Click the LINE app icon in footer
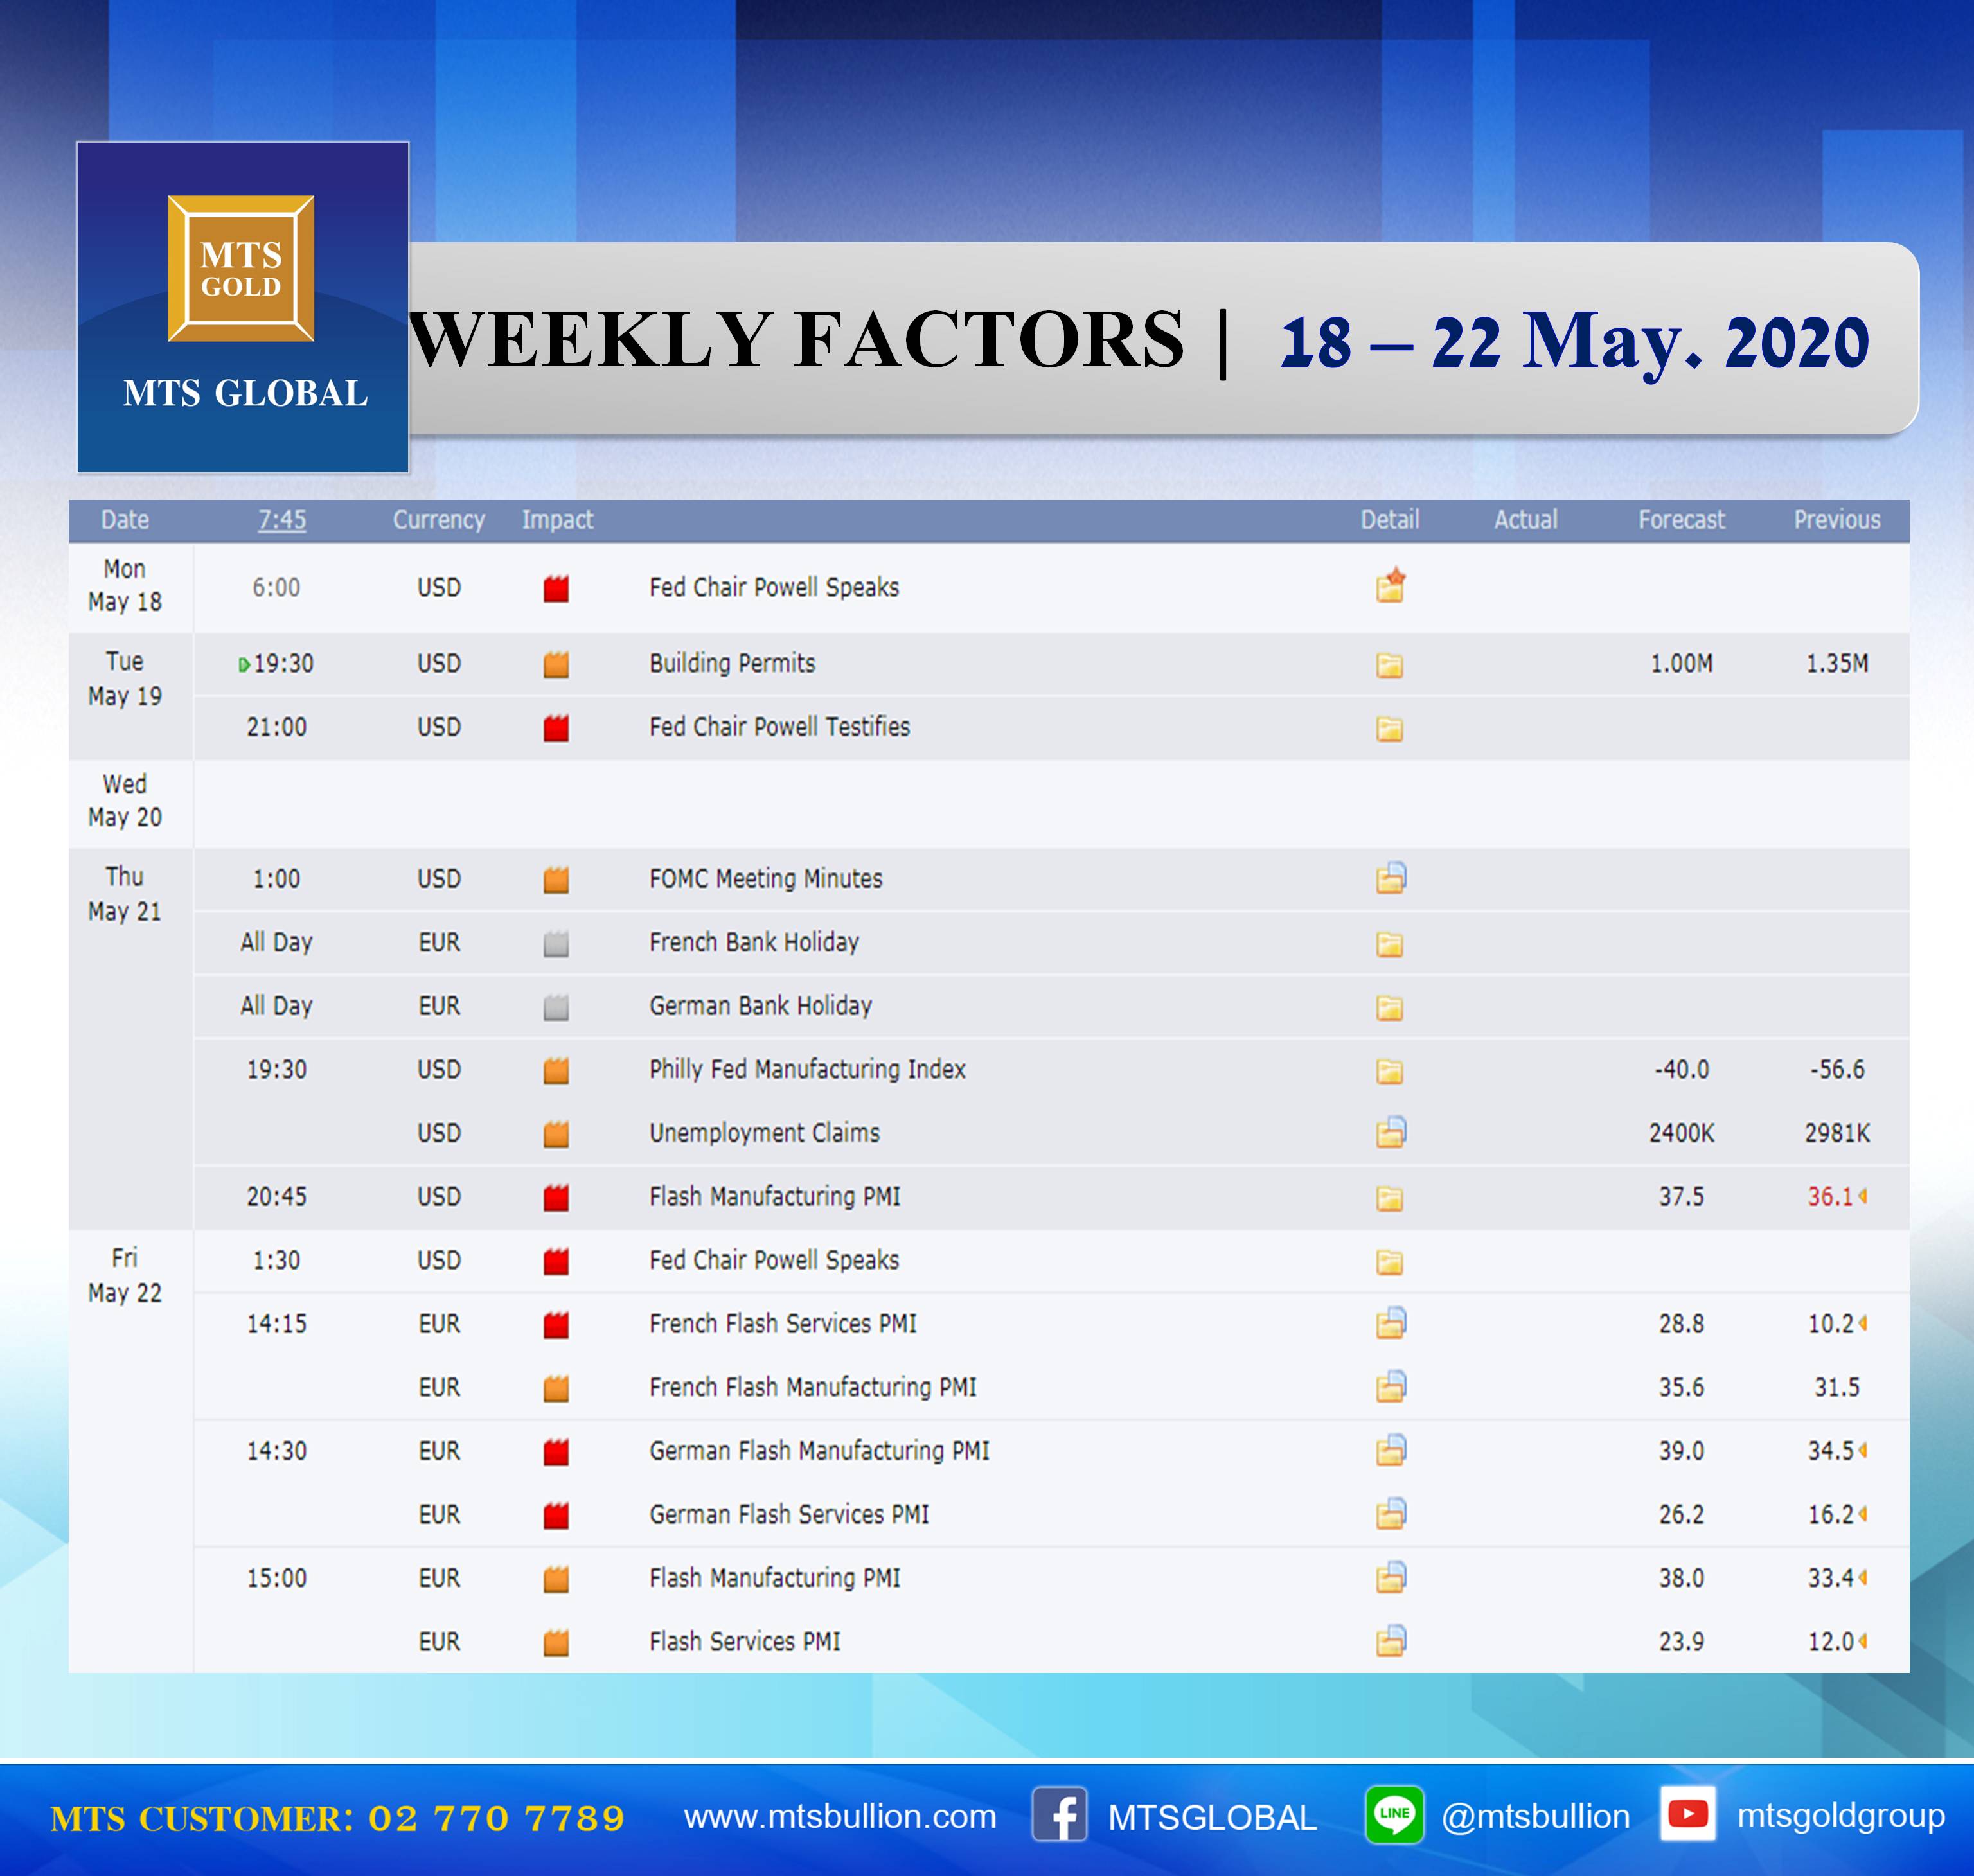 tap(1394, 1814)
